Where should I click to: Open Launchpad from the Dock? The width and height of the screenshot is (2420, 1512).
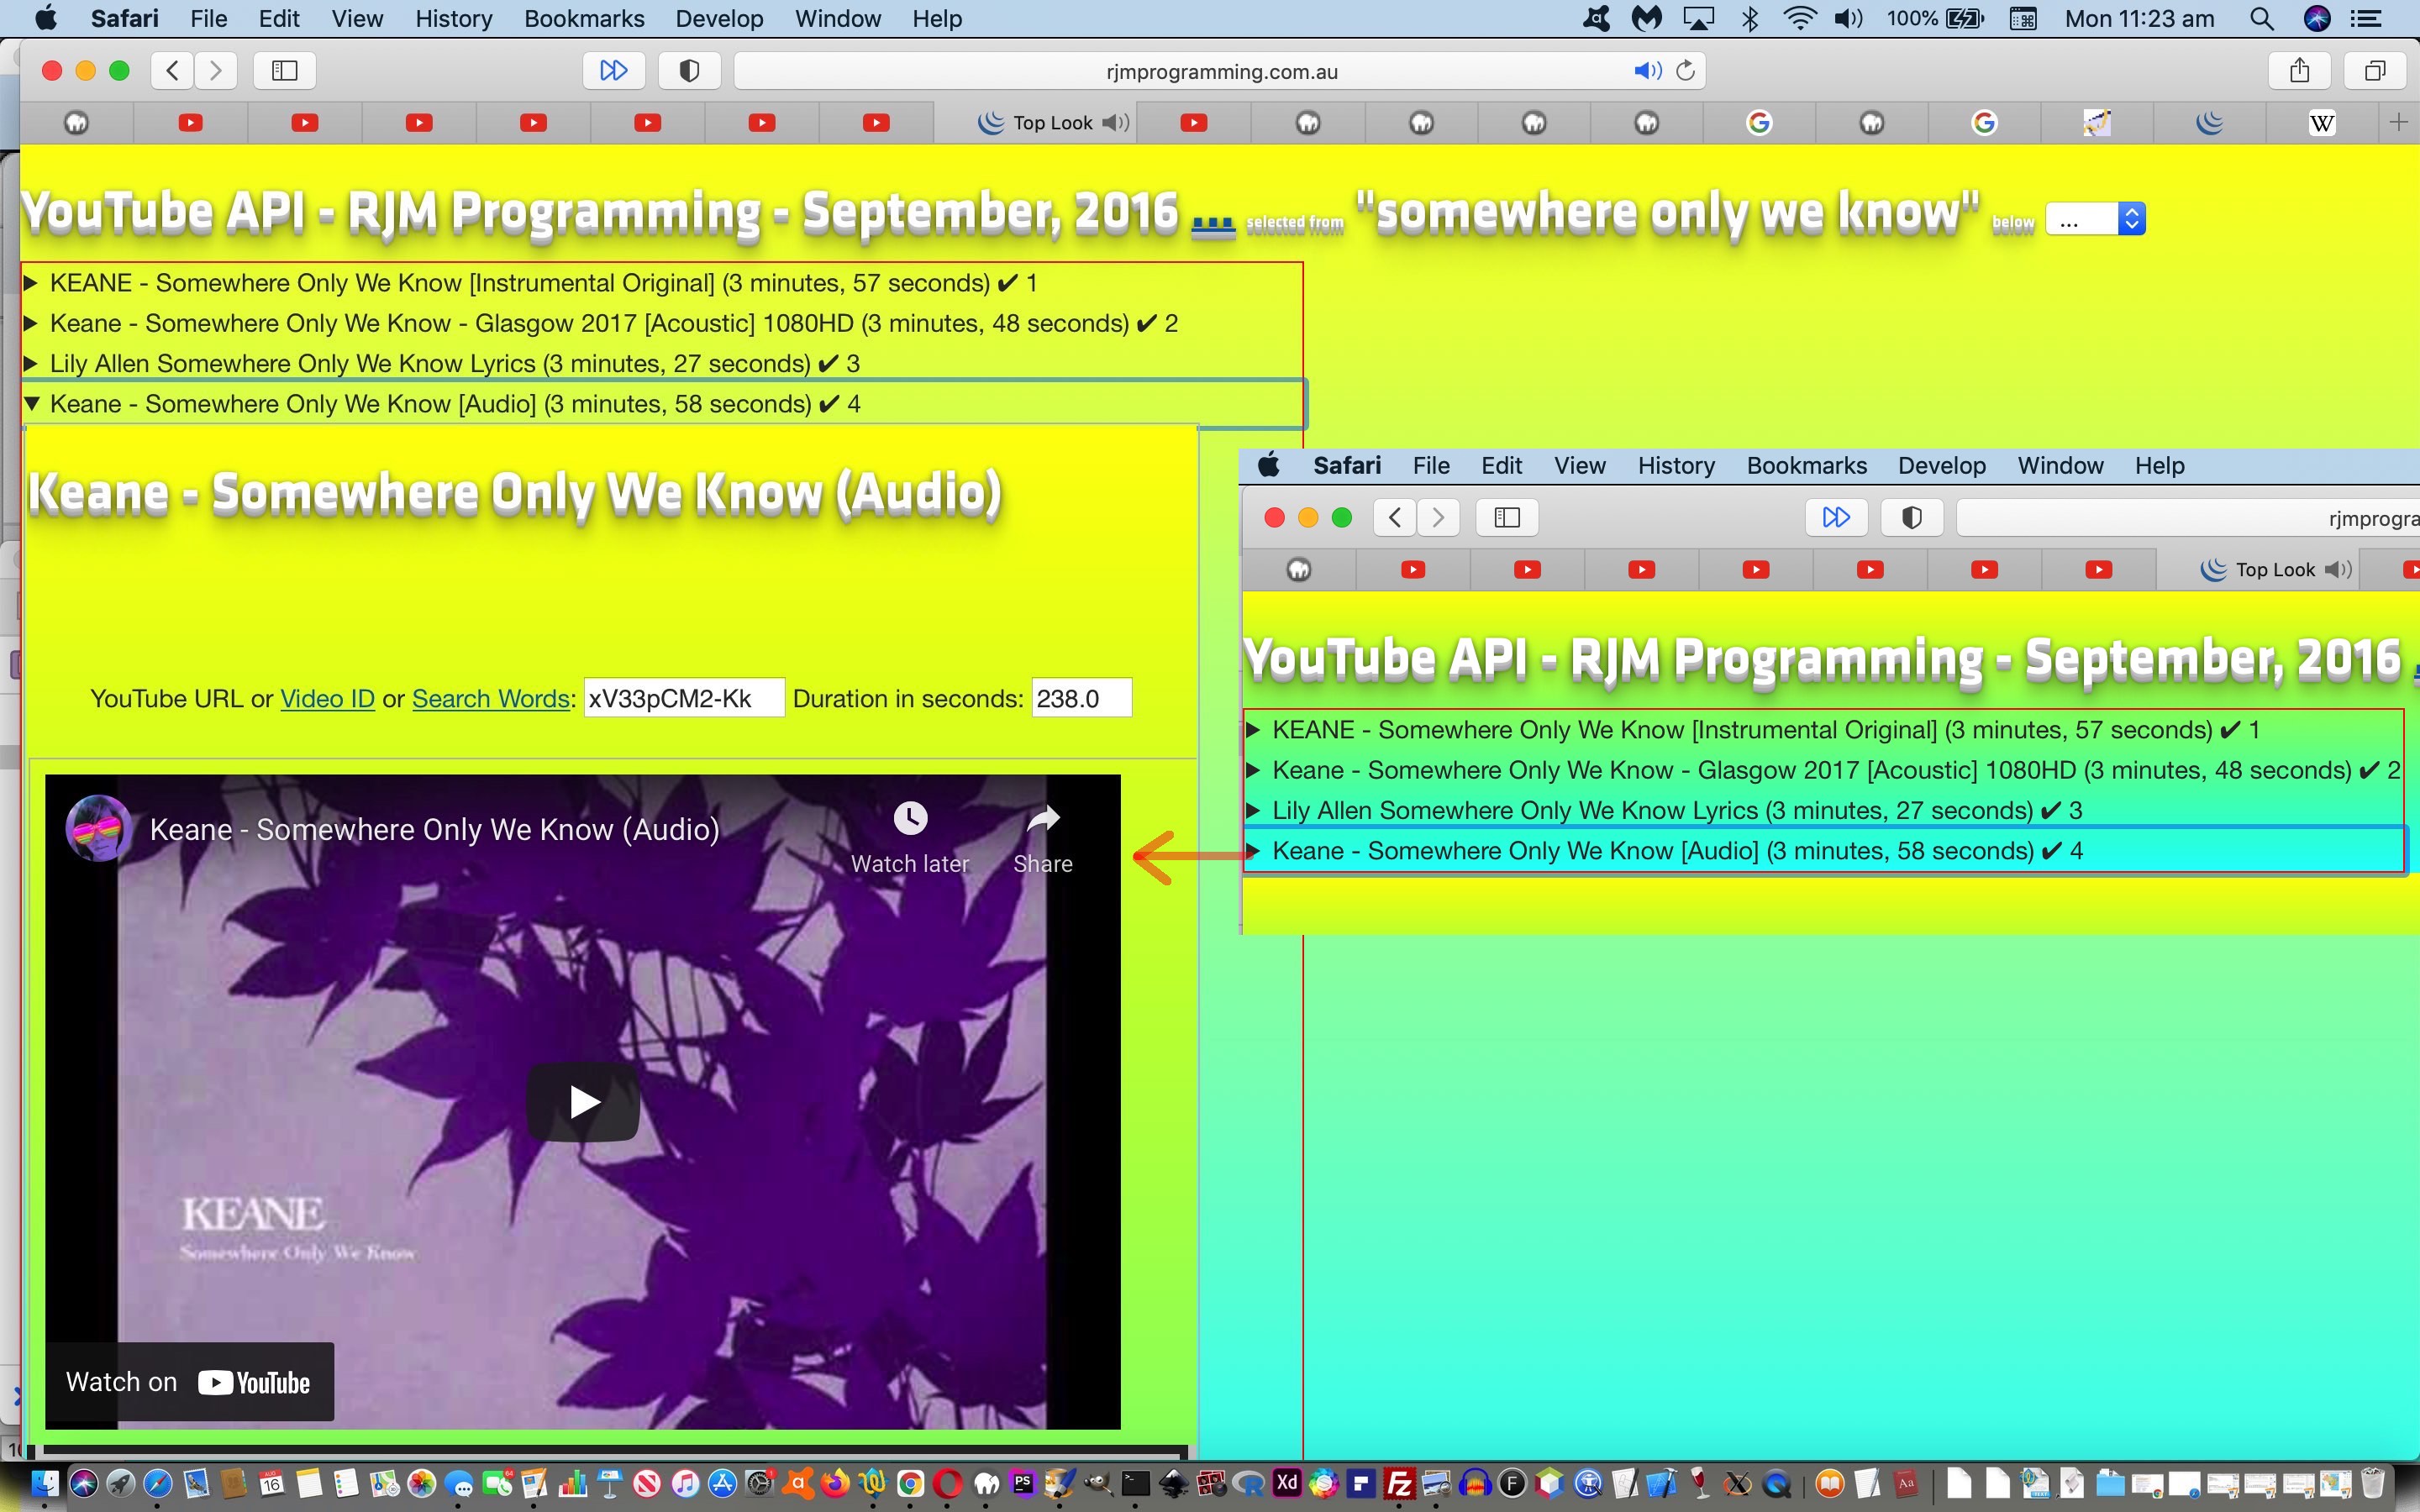(x=120, y=1483)
